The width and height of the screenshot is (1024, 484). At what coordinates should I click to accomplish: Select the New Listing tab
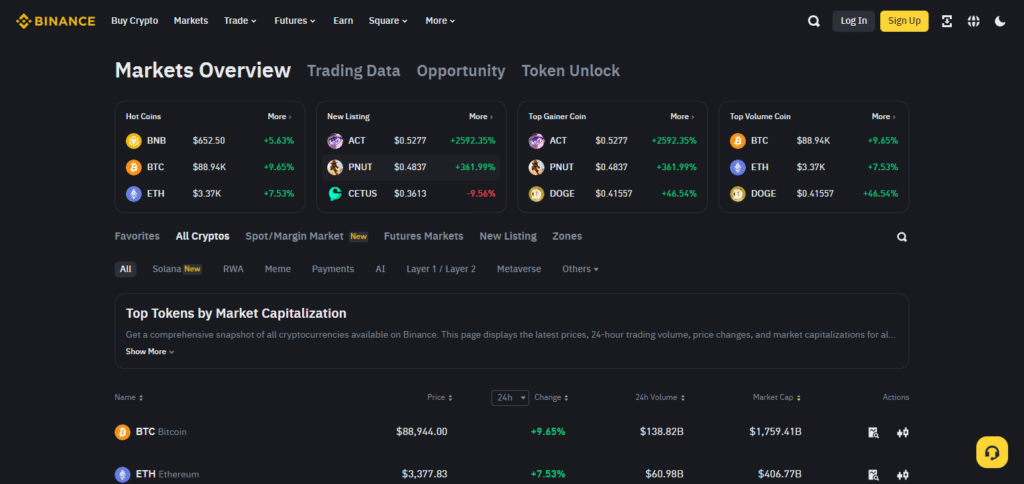click(508, 236)
